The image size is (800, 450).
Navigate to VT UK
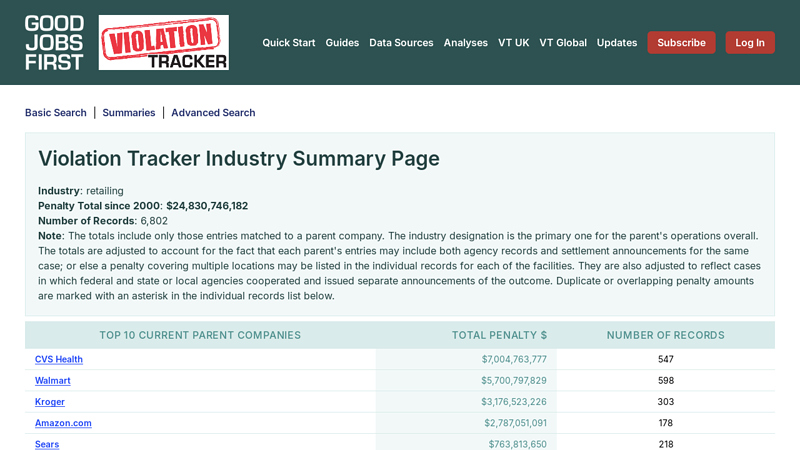(x=513, y=43)
